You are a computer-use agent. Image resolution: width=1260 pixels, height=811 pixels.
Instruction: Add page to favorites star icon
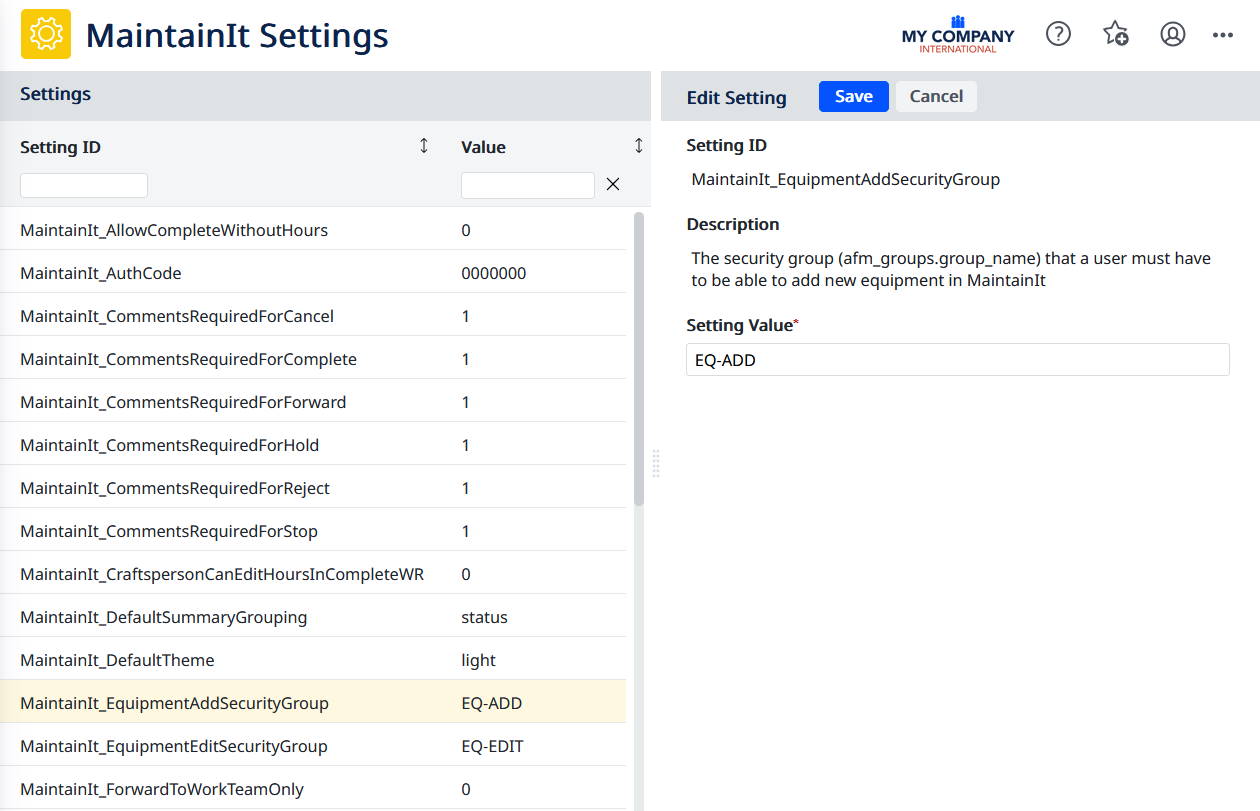click(1115, 34)
